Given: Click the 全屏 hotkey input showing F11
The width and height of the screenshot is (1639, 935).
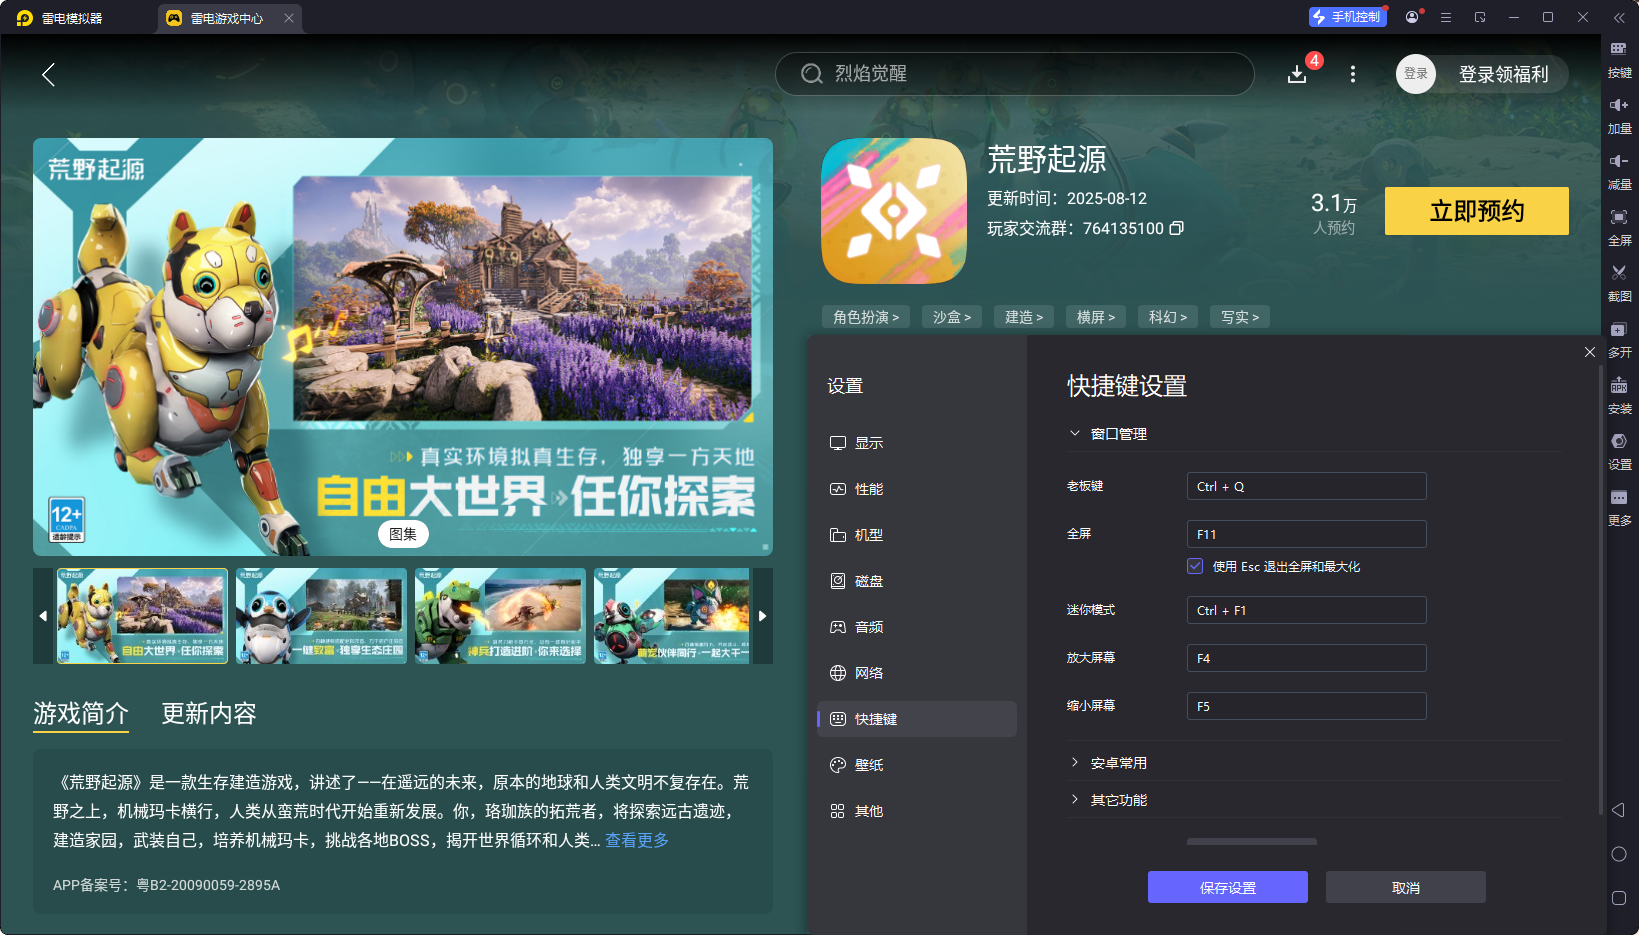Looking at the screenshot, I should 1306,533.
